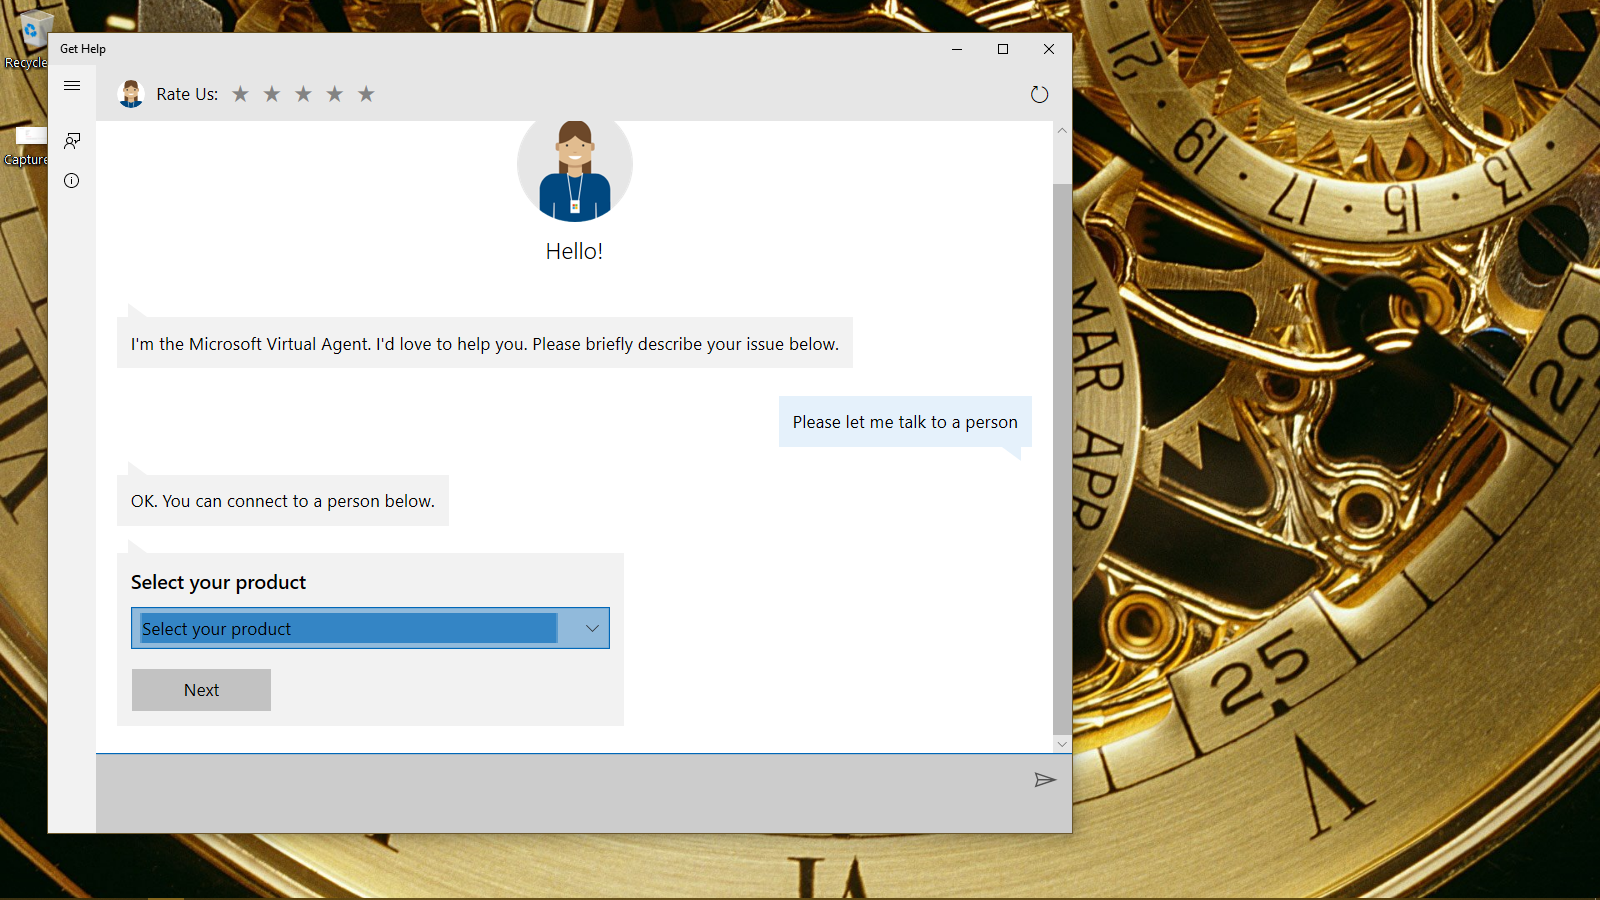Viewport: 1600px width, 900px height.
Task: Click the restart conversation refresh icon
Action: 1040,94
